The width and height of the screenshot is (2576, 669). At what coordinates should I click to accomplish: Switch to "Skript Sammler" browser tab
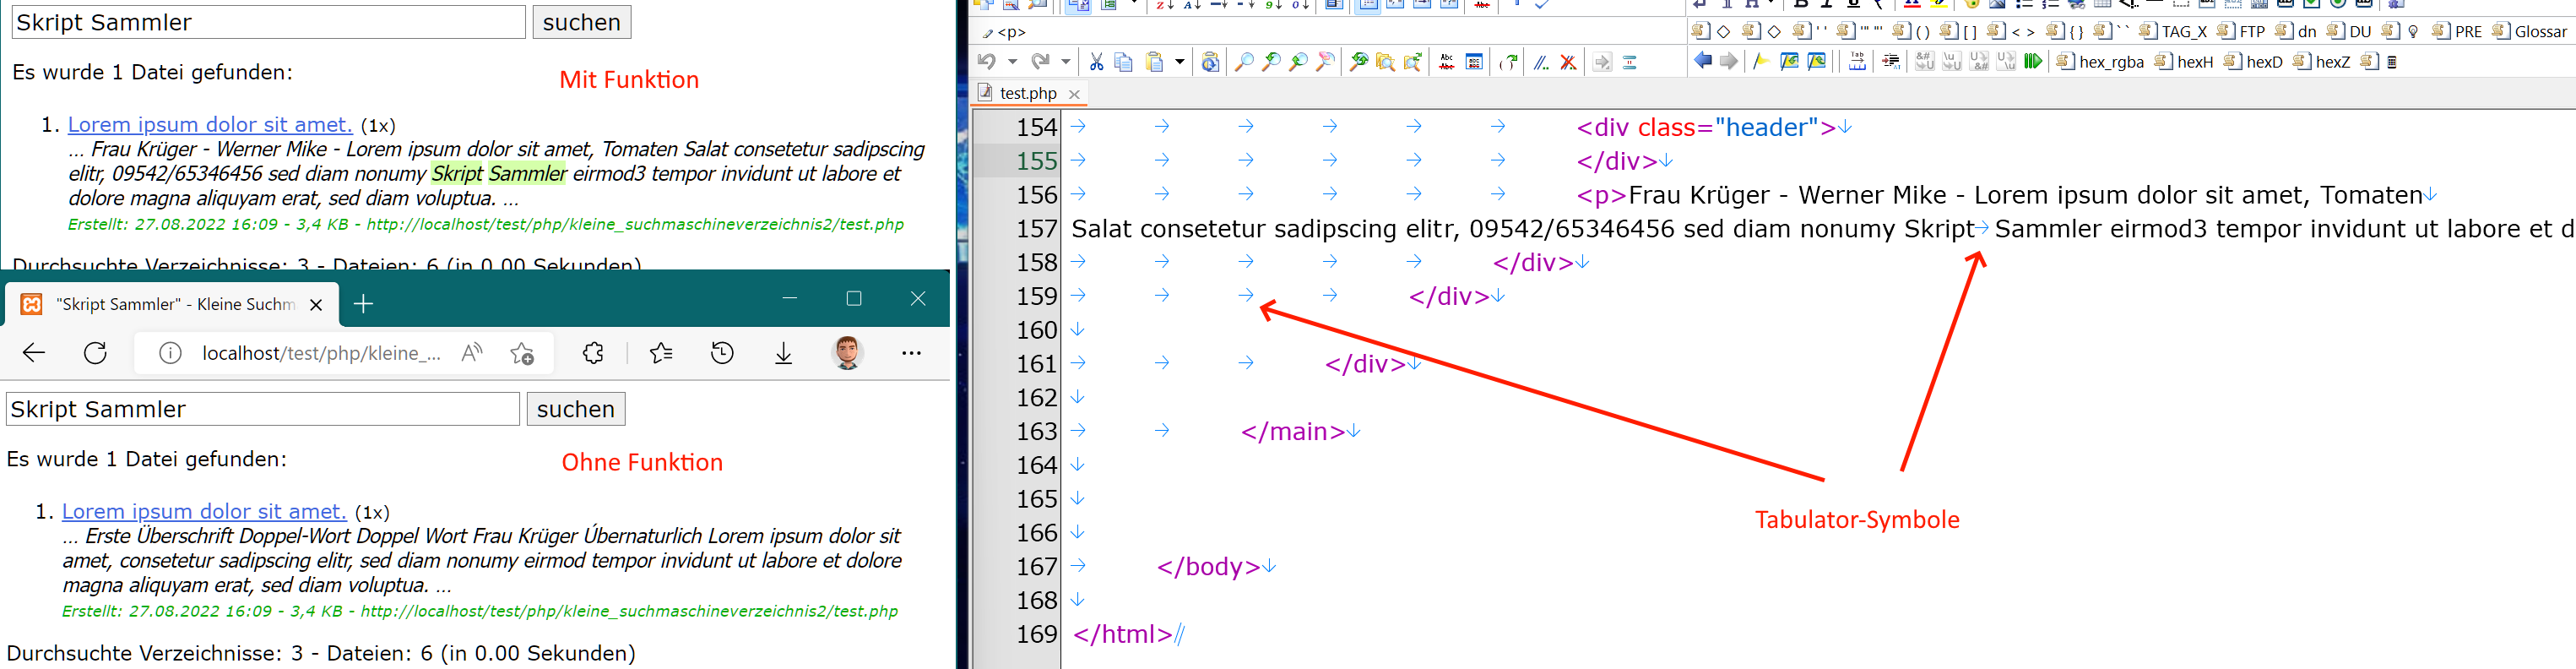pos(175,304)
